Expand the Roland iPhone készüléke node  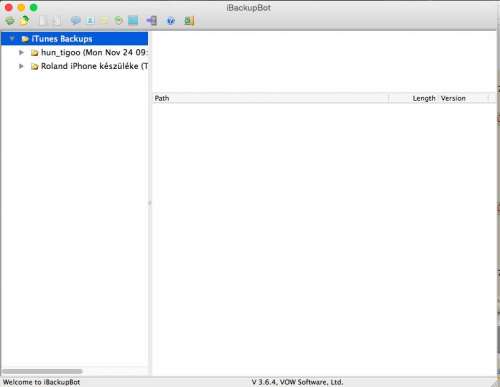pos(21,66)
